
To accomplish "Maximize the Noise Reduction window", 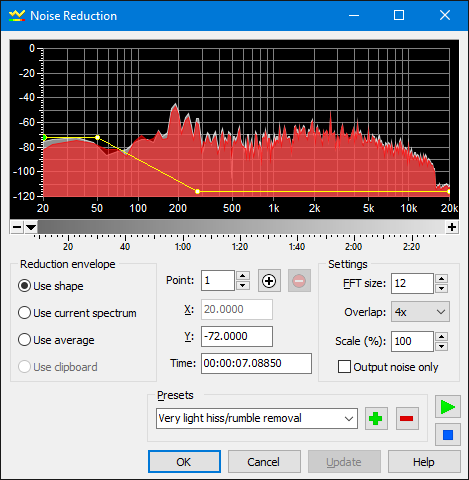I will click(x=399, y=15).
